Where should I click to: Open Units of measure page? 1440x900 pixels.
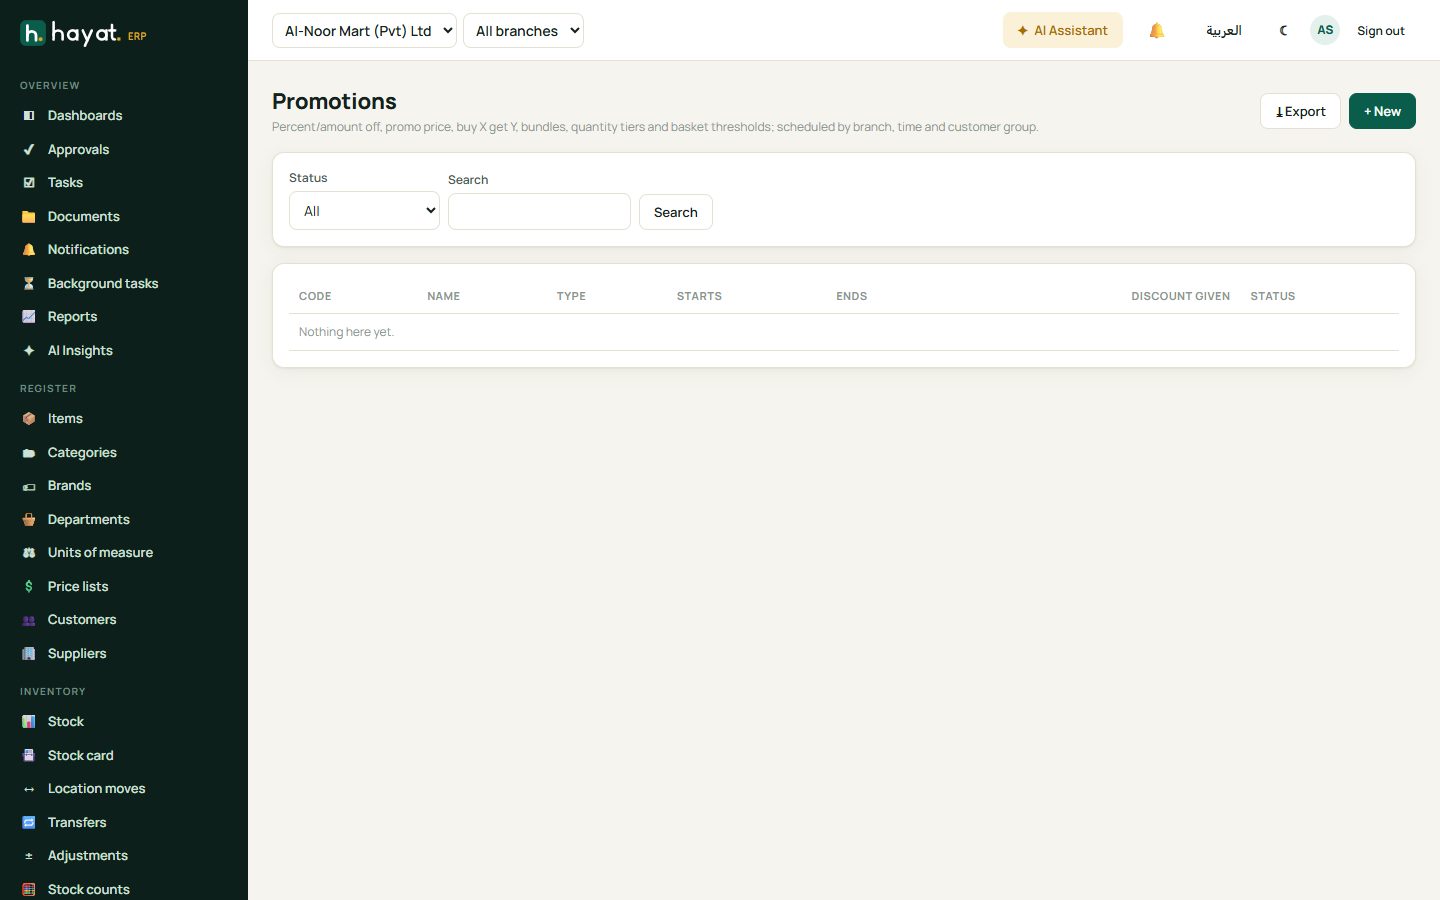(x=100, y=553)
